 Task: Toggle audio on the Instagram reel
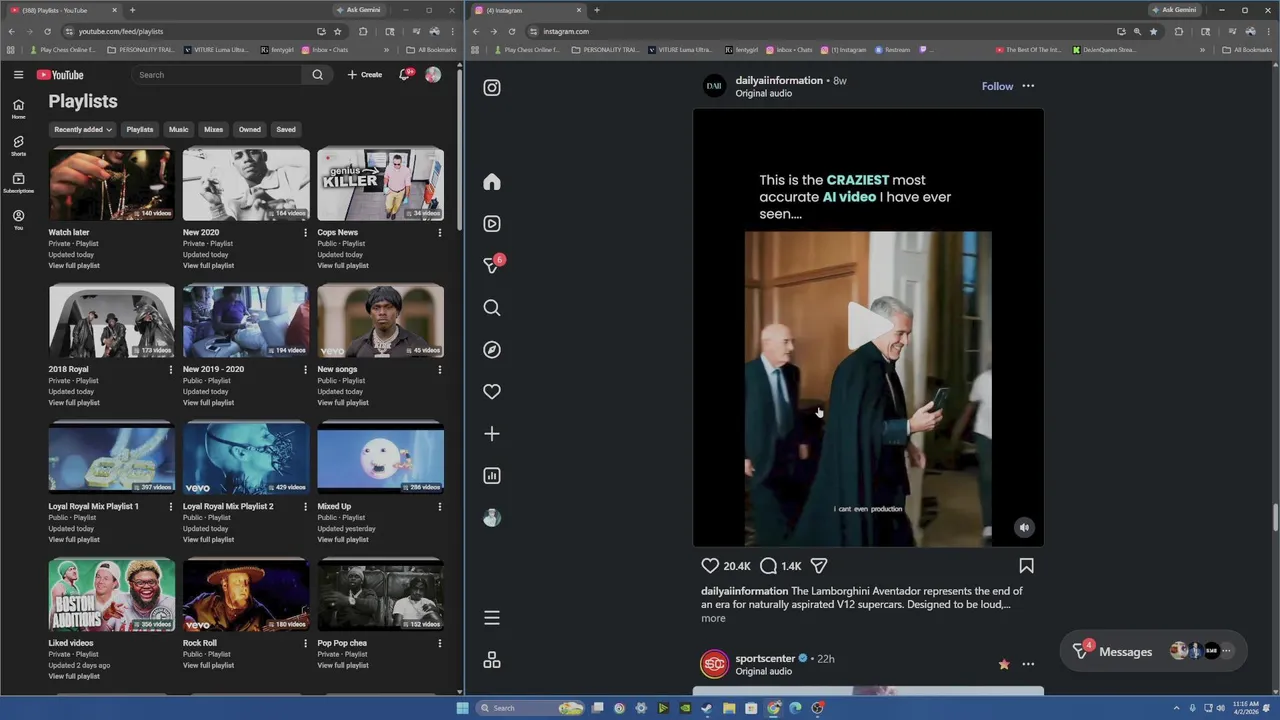(x=1024, y=528)
